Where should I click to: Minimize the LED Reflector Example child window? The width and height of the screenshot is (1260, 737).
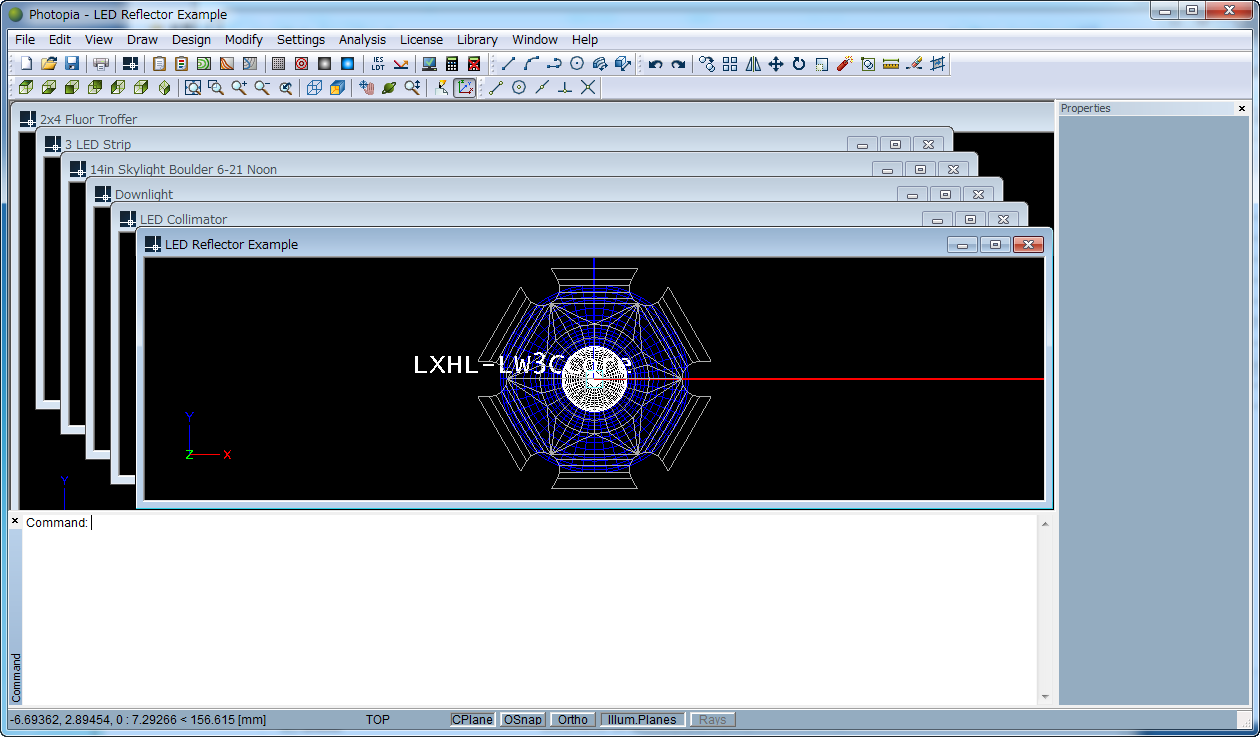[962, 244]
